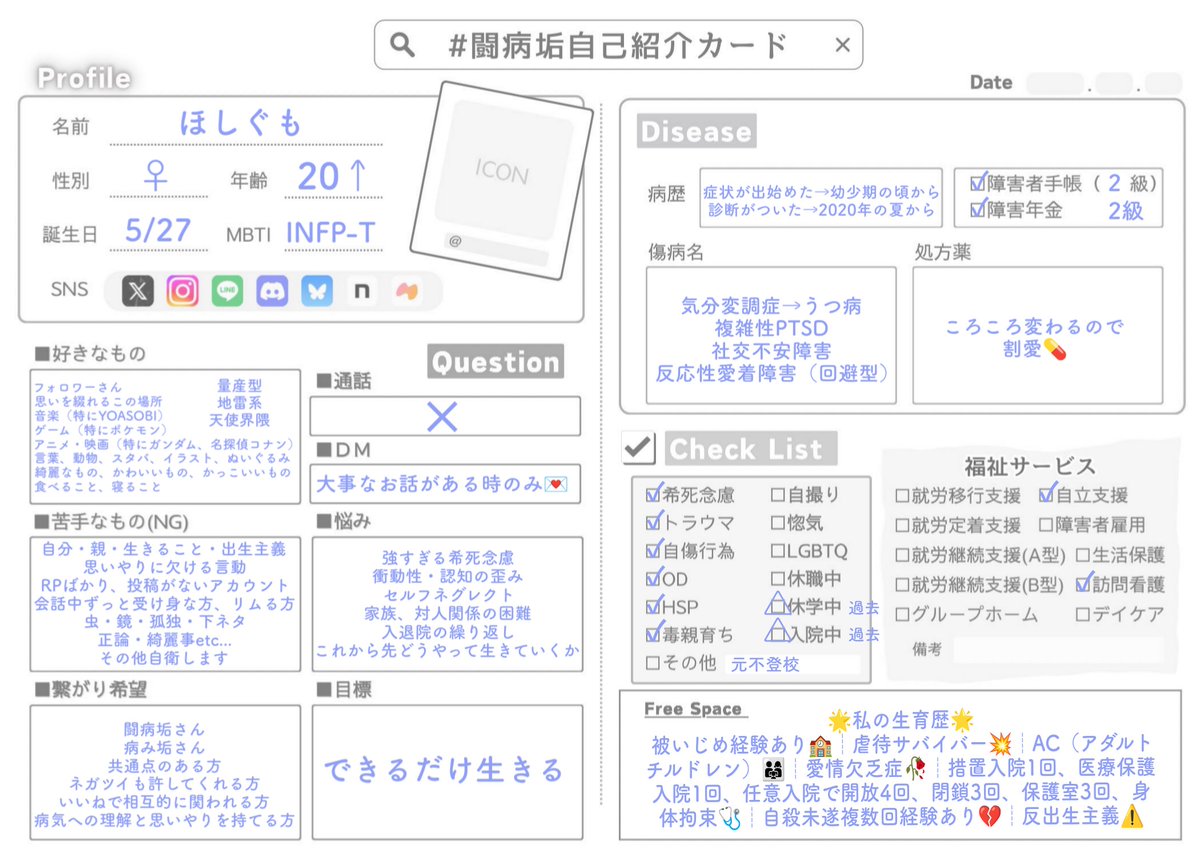Toggle the トラウマ checkbox
The image size is (1200, 857).
pos(654,521)
